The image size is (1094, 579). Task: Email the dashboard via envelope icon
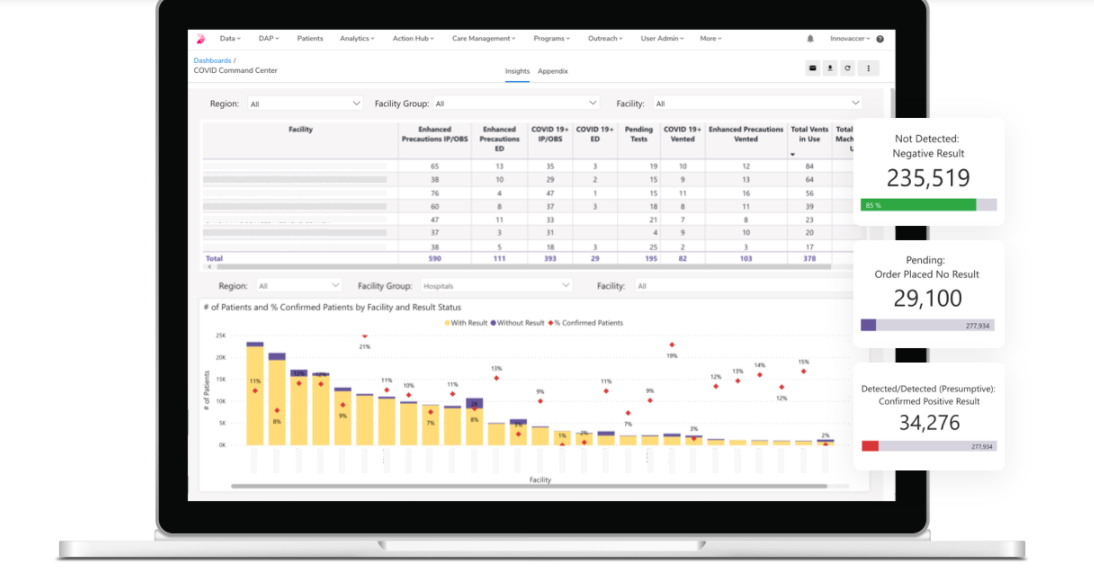pyautogui.click(x=813, y=68)
